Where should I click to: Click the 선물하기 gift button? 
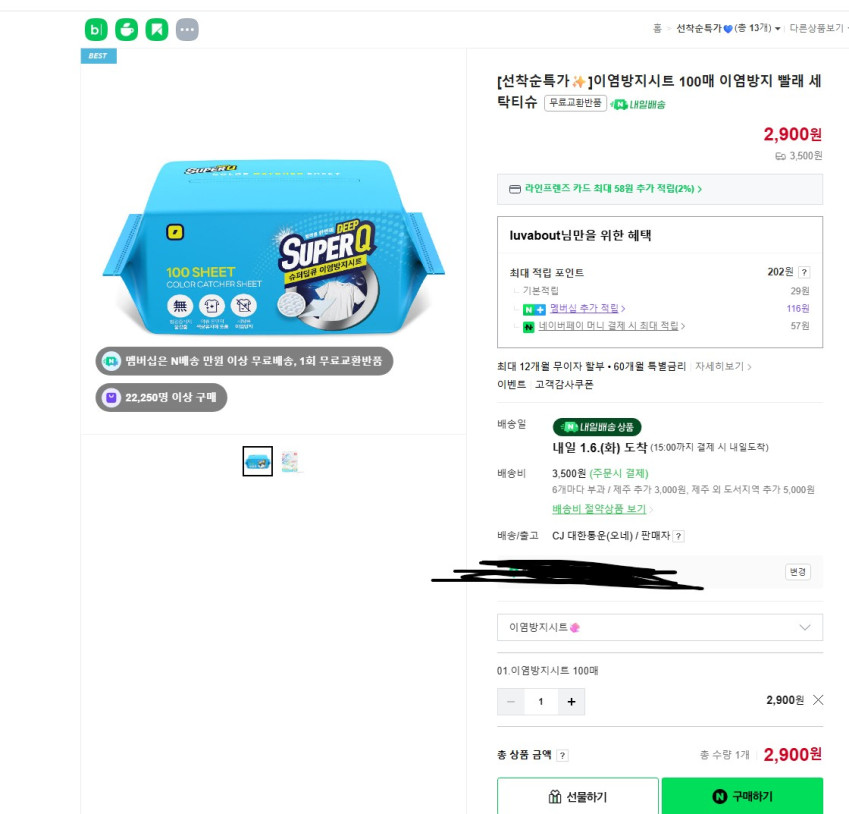click(578, 796)
